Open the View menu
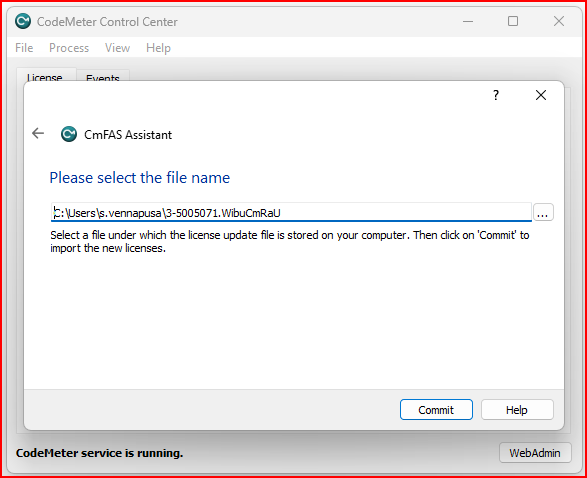 pyautogui.click(x=117, y=48)
